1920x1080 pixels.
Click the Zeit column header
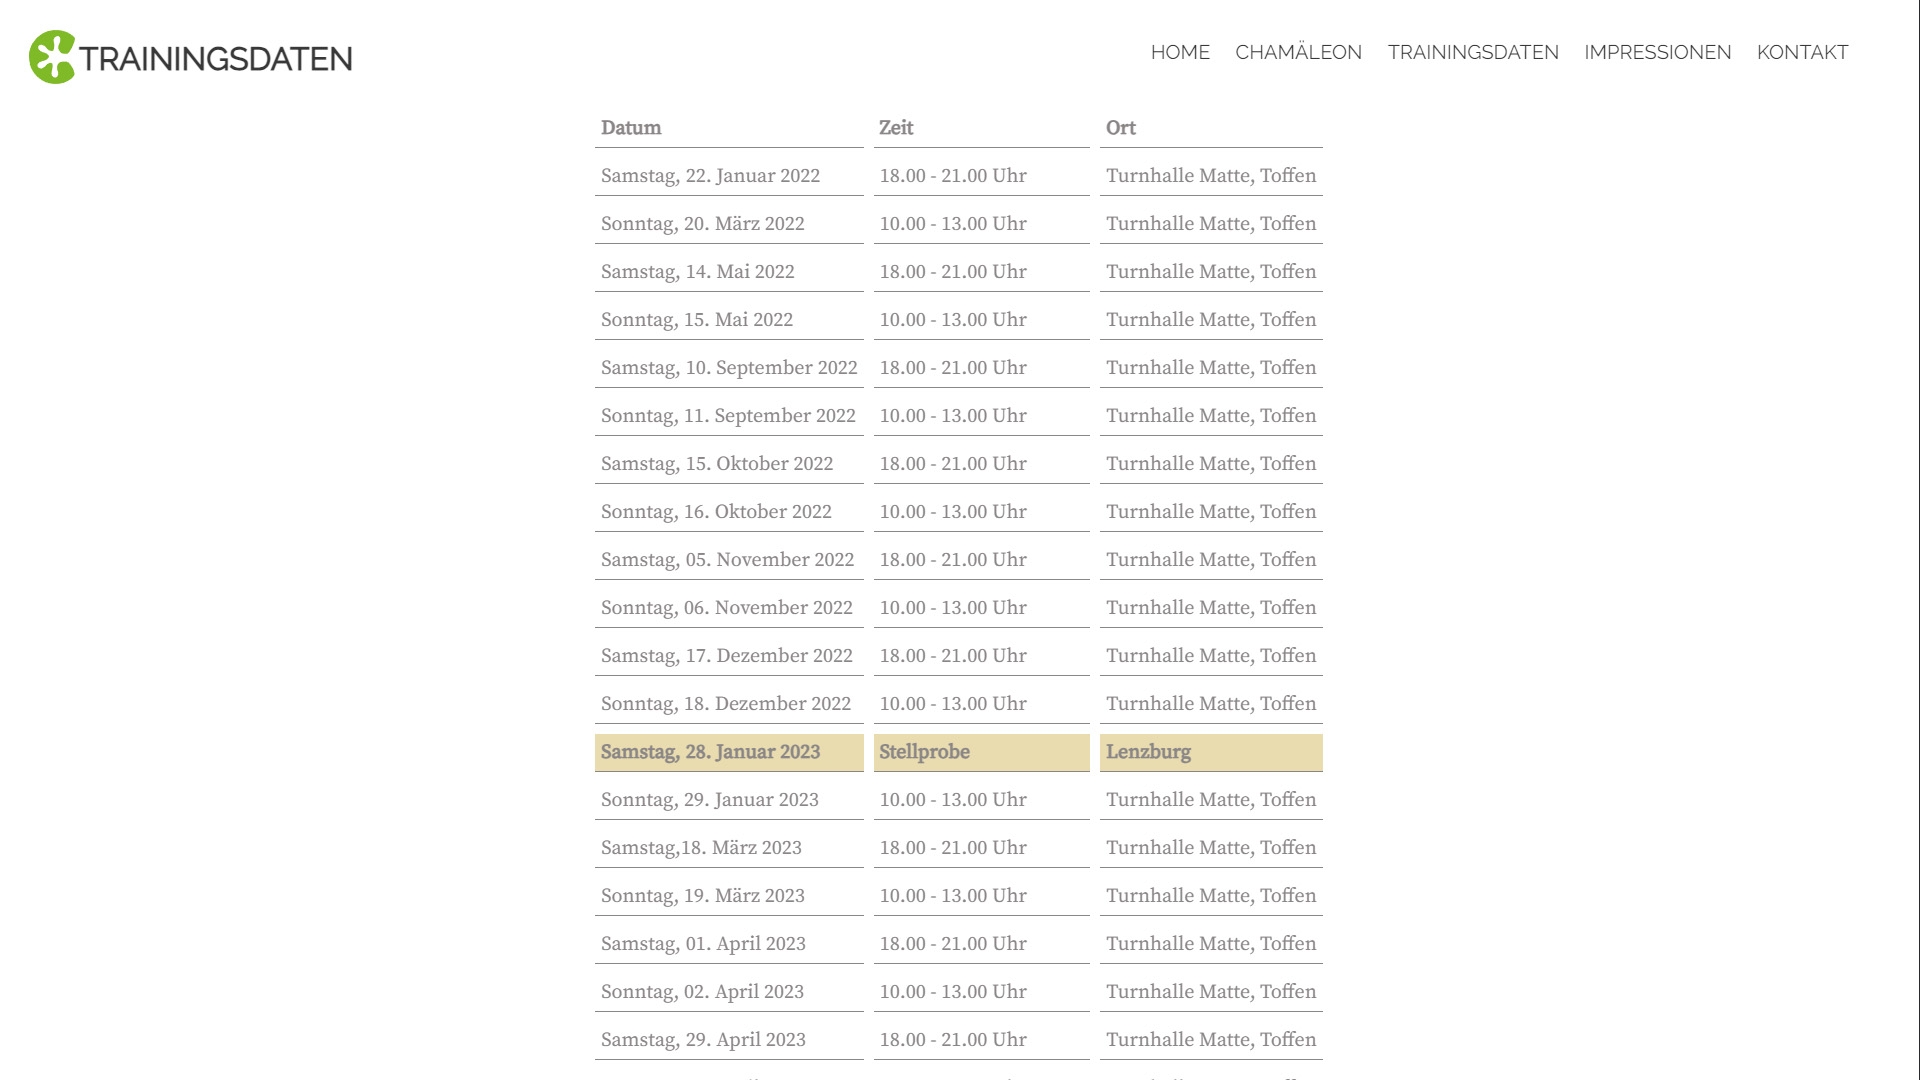tap(896, 128)
